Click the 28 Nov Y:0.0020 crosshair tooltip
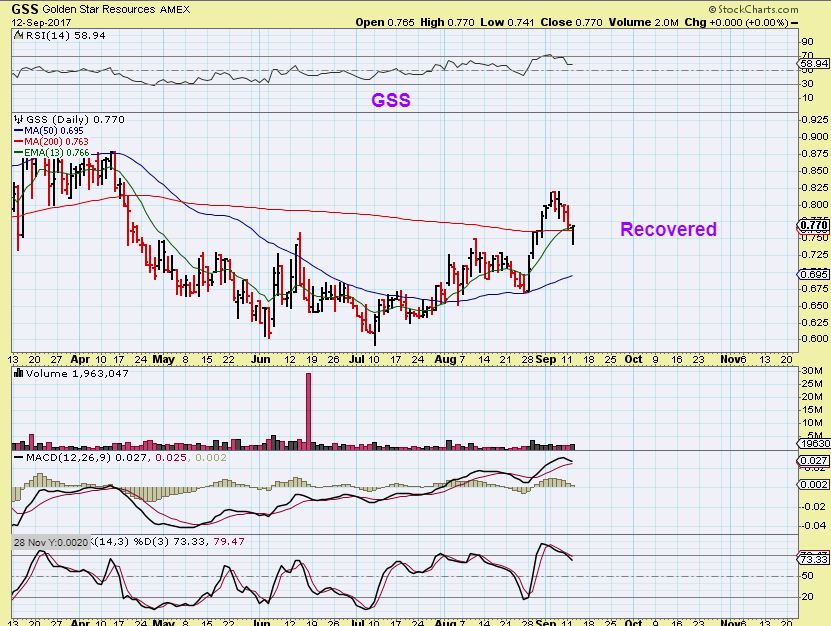 [50, 543]
